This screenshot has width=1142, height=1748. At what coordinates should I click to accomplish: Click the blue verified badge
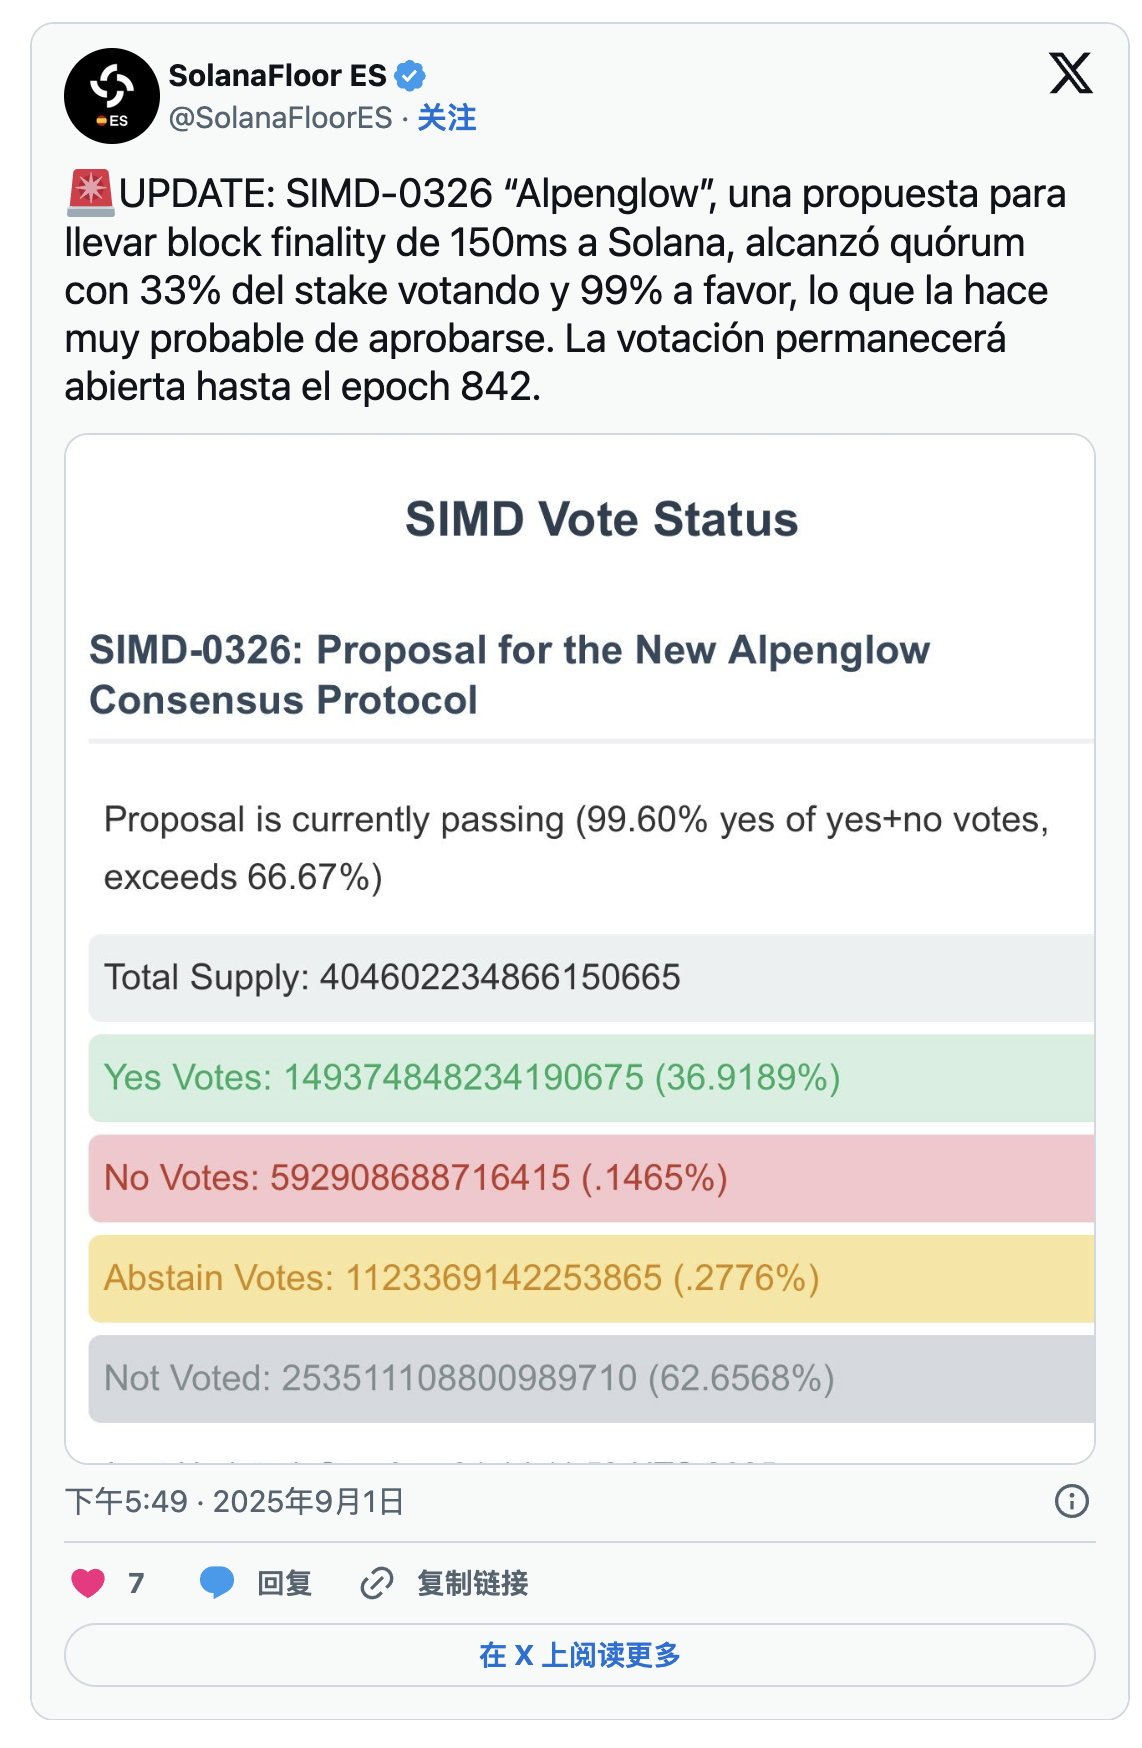tap(410, 75)
